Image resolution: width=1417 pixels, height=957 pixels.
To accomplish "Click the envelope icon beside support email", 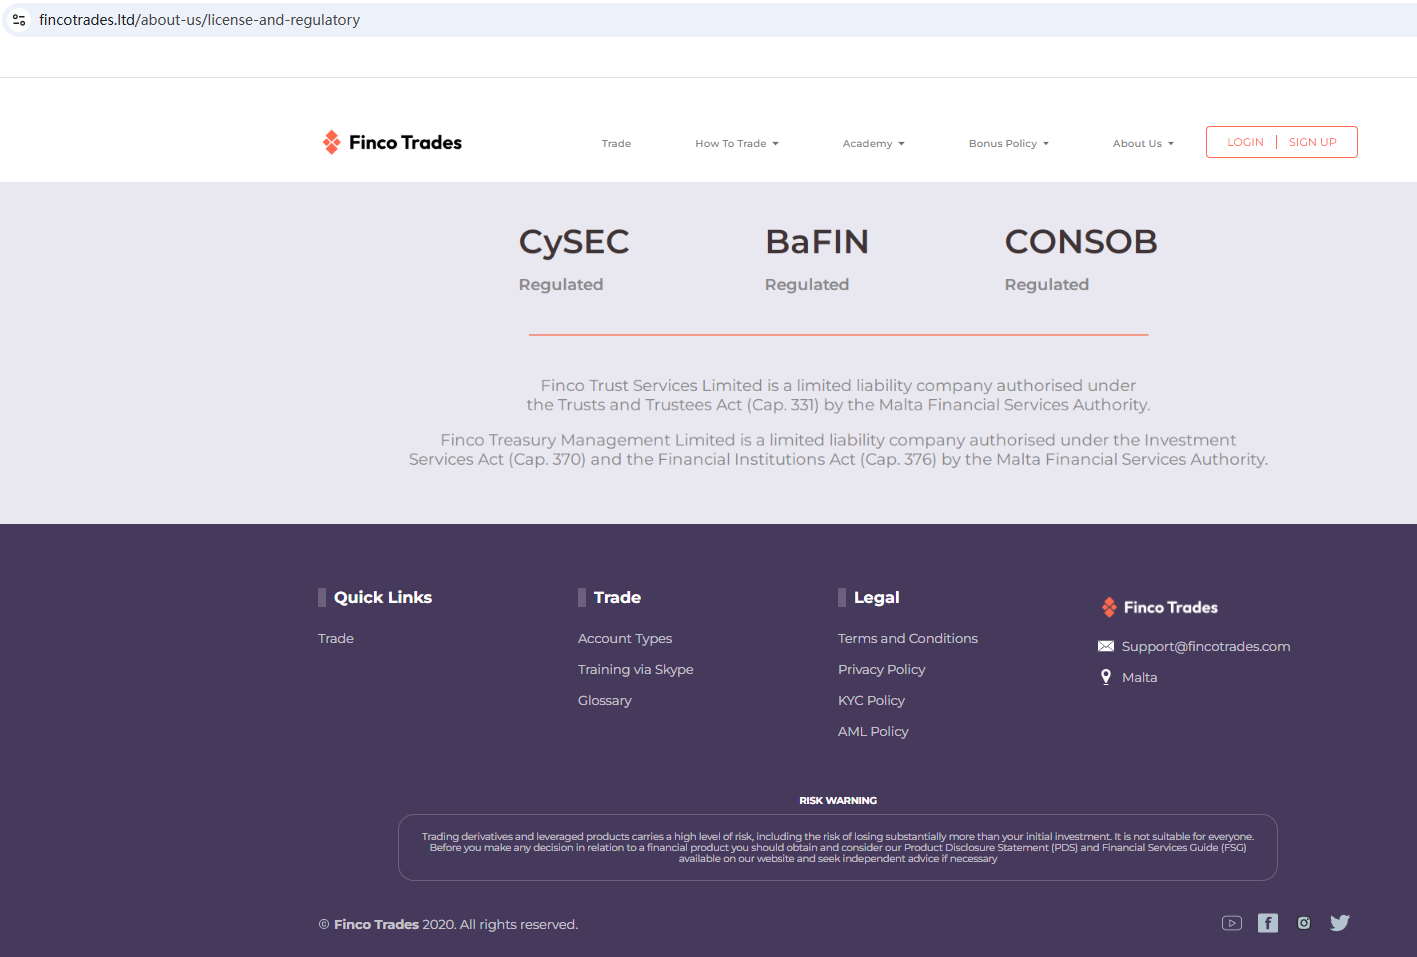I will coord(1106,646).
